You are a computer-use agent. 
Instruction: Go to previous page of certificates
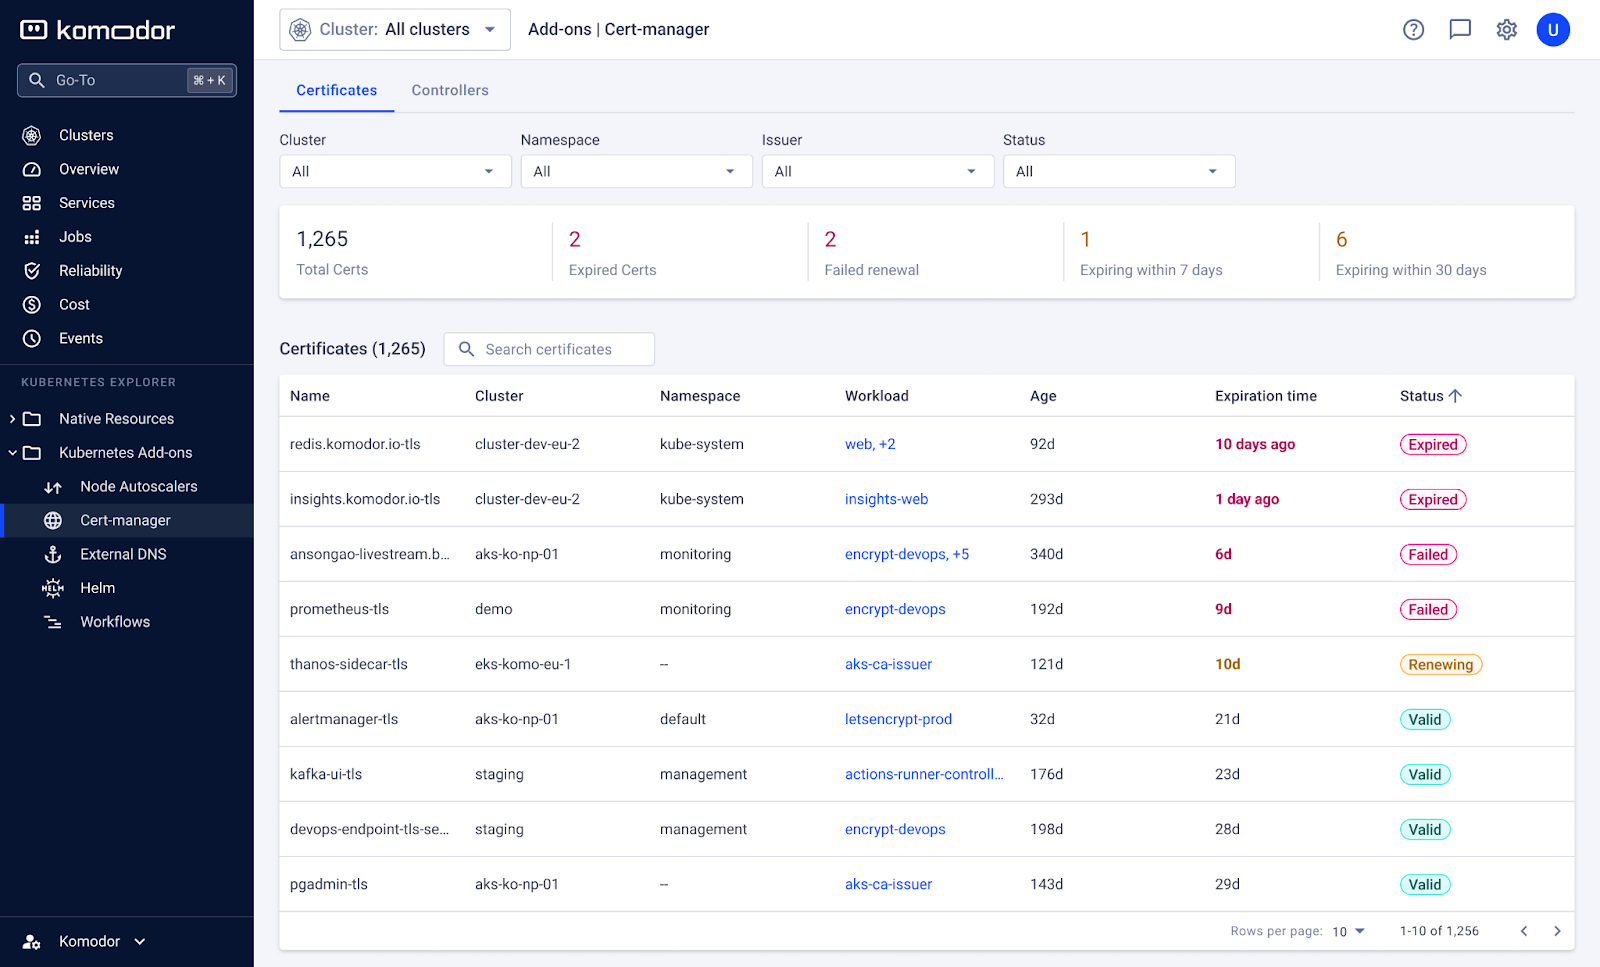1524,931
